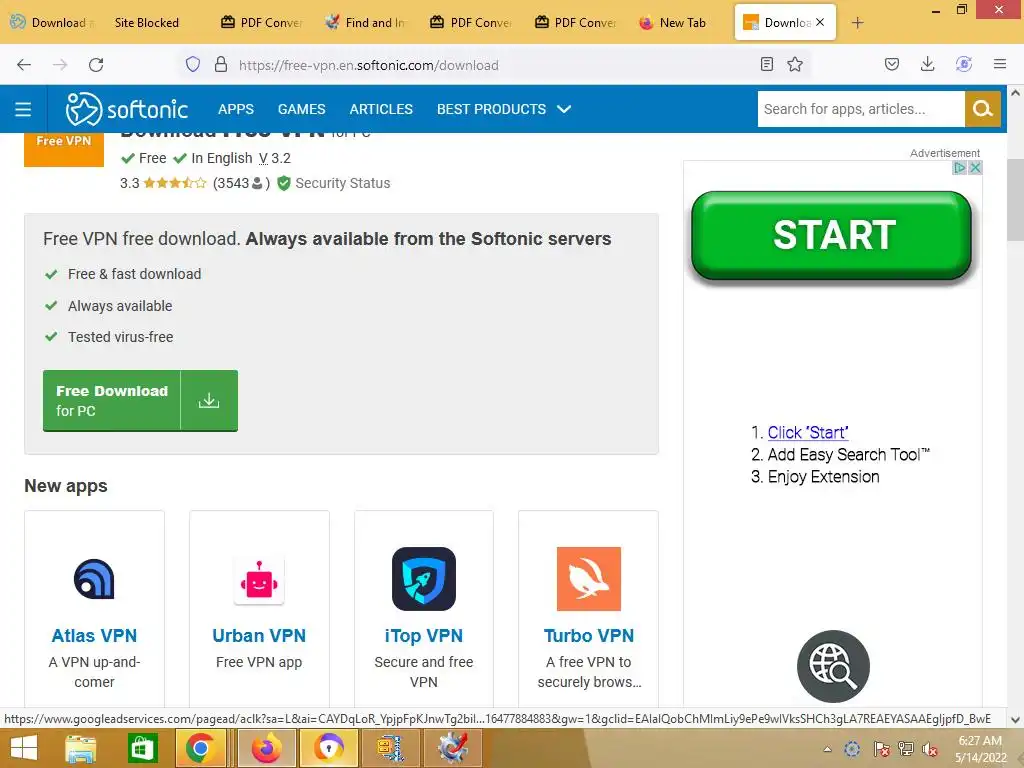Click the padlock site info icon

click(221, 65)
